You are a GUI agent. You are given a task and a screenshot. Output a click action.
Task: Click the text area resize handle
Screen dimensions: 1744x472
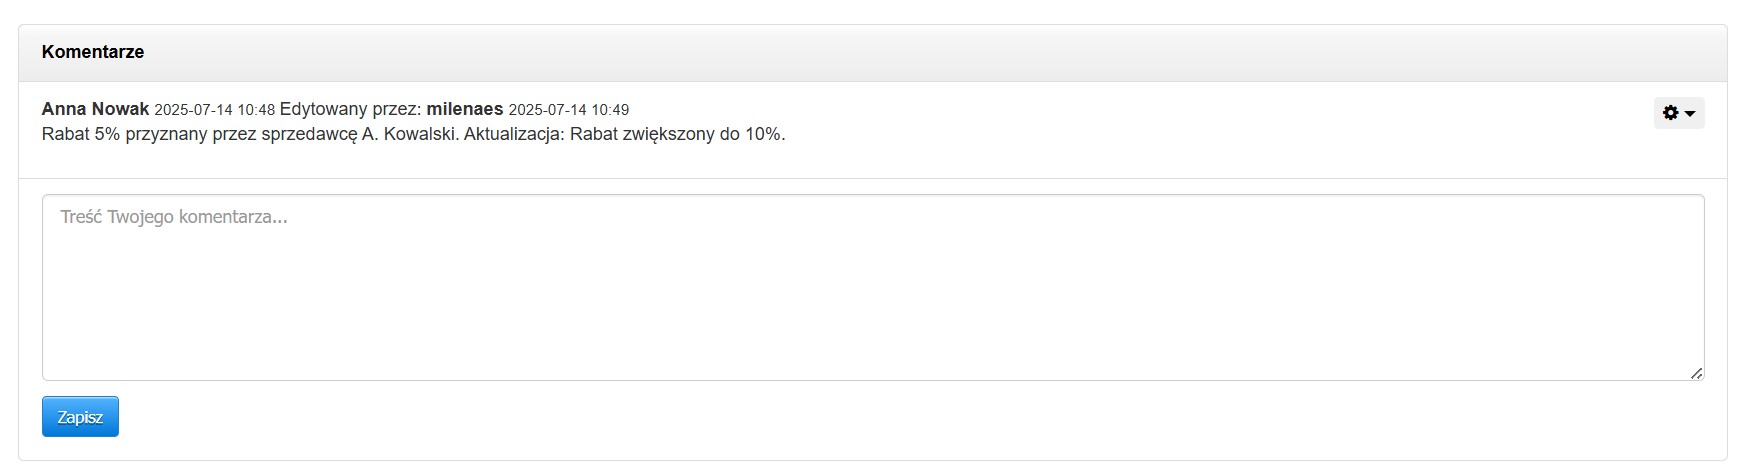coord(1696,373)
